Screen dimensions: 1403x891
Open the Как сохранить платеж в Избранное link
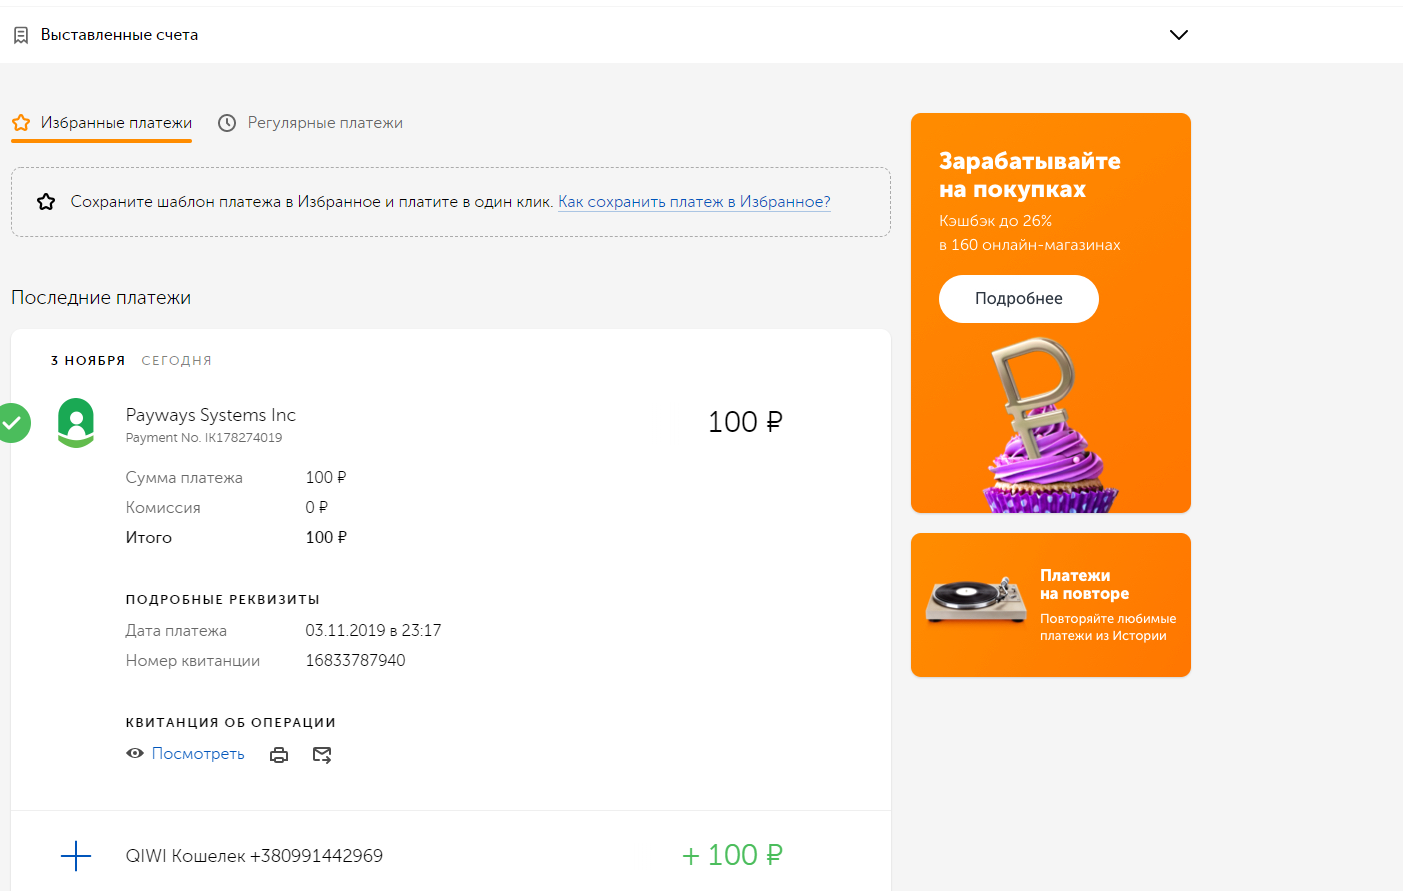[x=694, y=202]
